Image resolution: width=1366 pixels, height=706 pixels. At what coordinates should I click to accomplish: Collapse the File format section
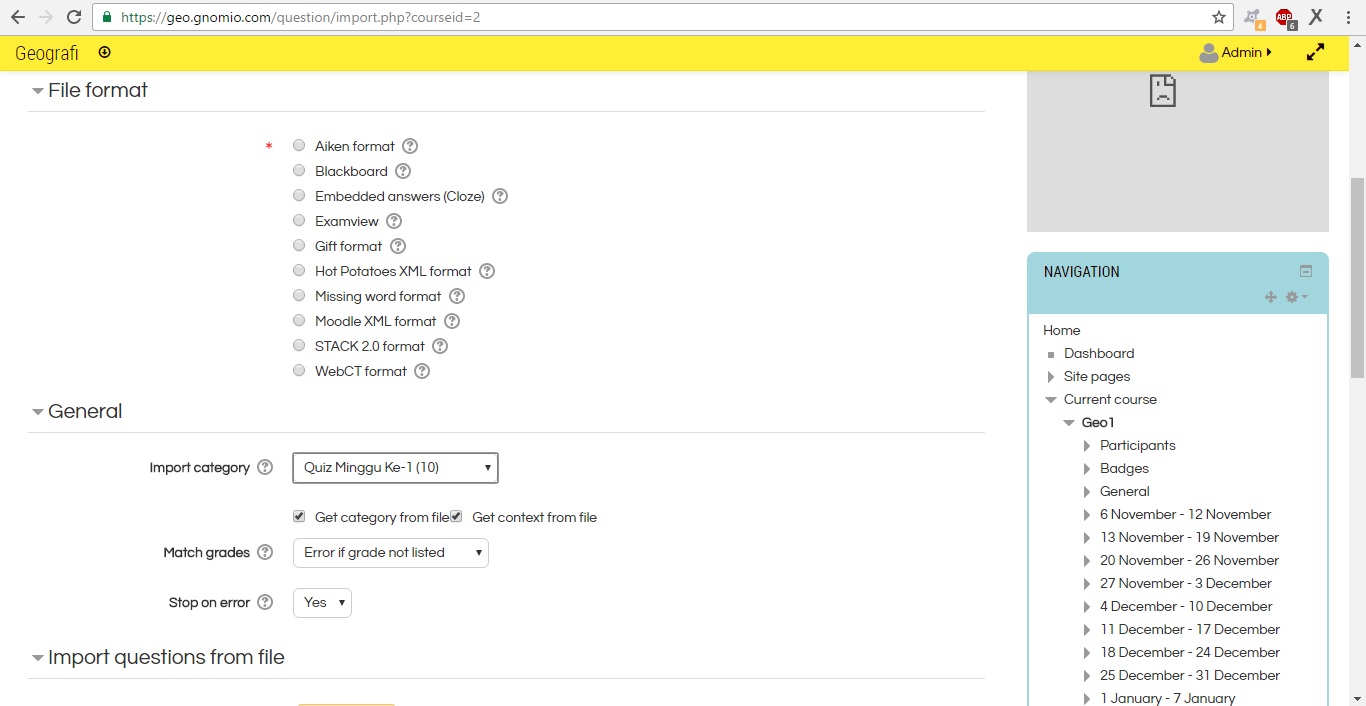click(90, 90)
